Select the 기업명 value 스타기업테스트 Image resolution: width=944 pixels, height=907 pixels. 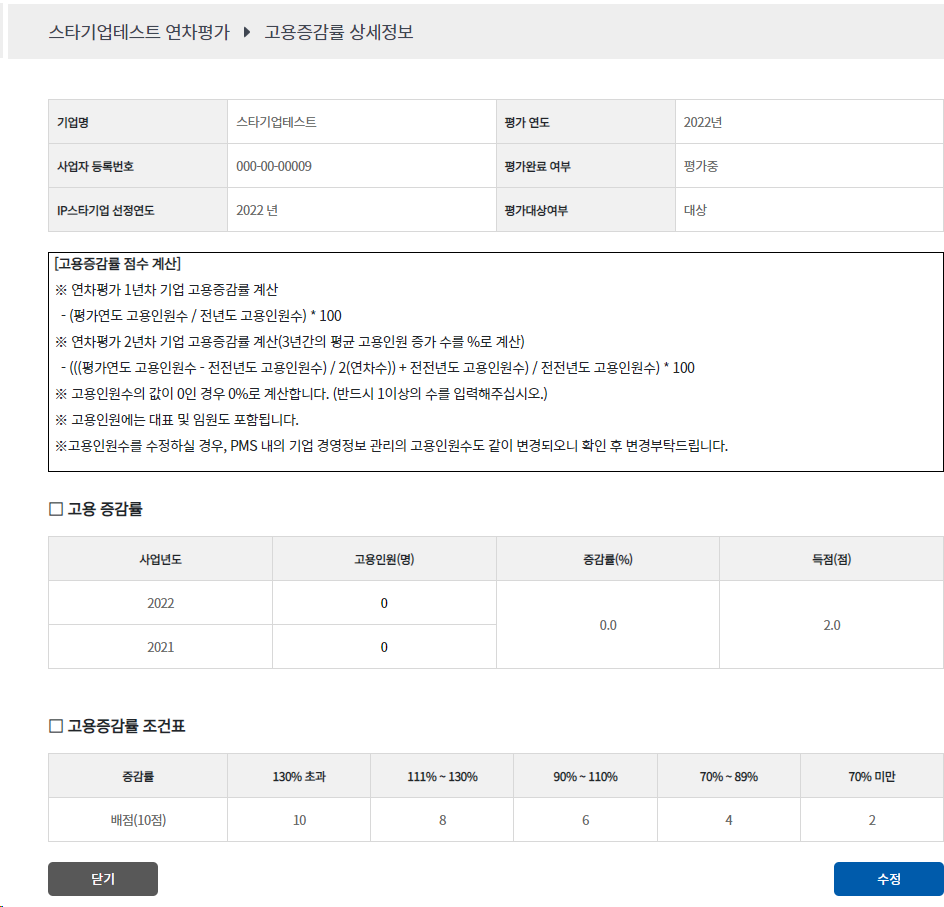coord(277,122)
